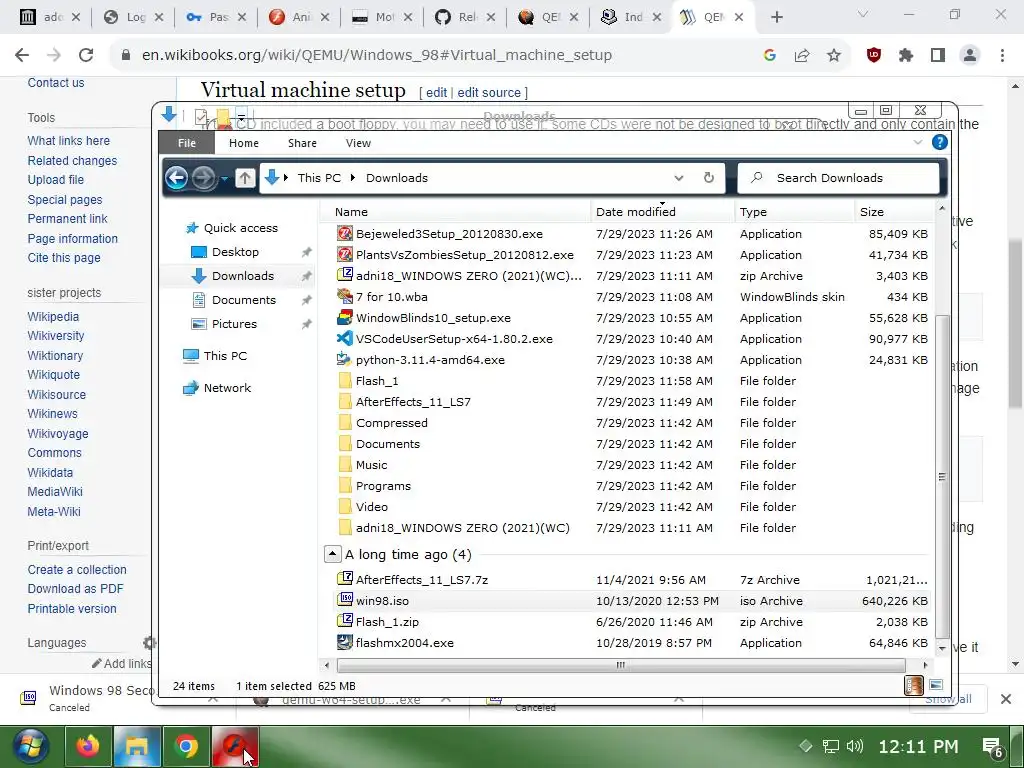The image size is (1024, 768).
Task: Open Wikipedia sister project link
Action: coord(53,317)
